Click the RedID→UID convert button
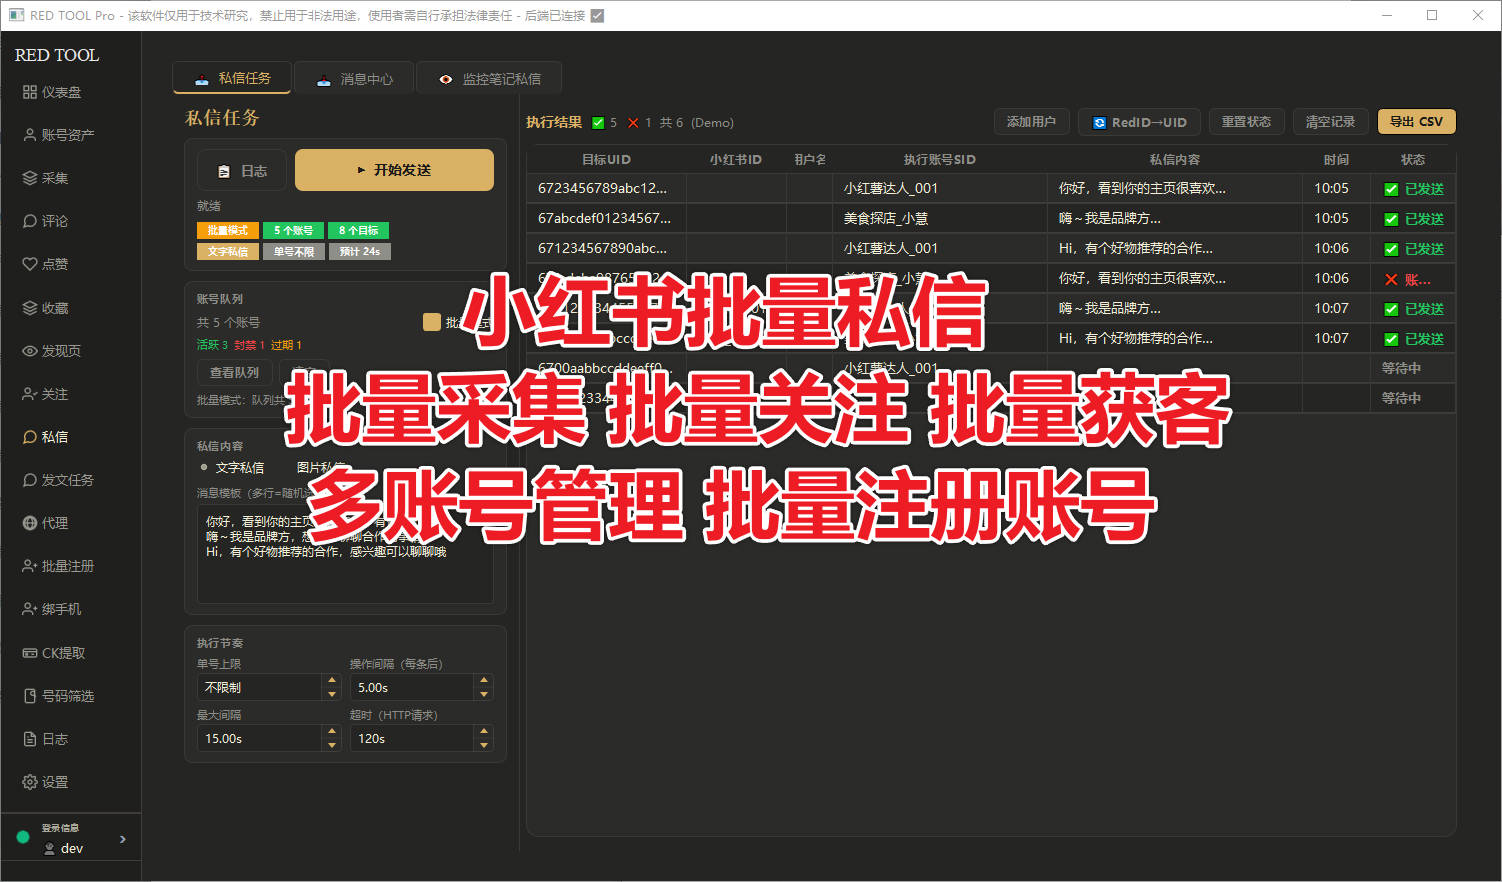 click(x=1139, y=122)
